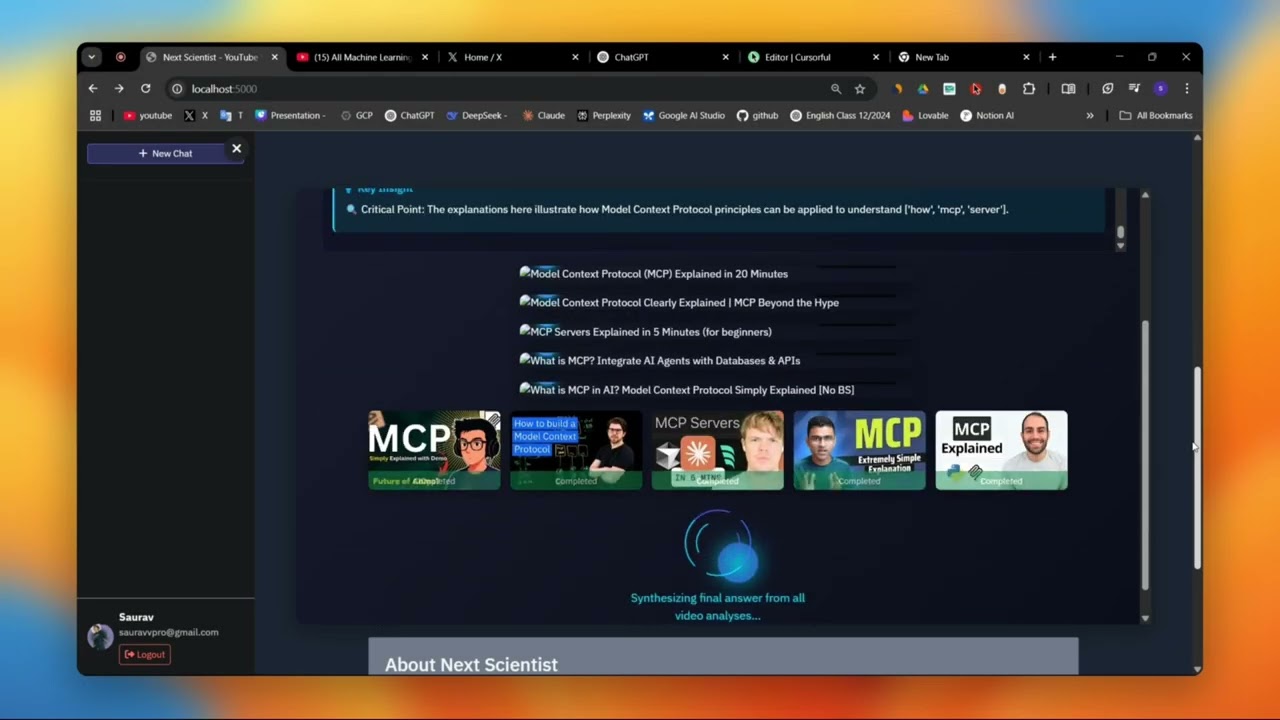Close the Next Scientist - YouTube tab
This screenshot has height=720, width=1280.
[x=274, y=57]
